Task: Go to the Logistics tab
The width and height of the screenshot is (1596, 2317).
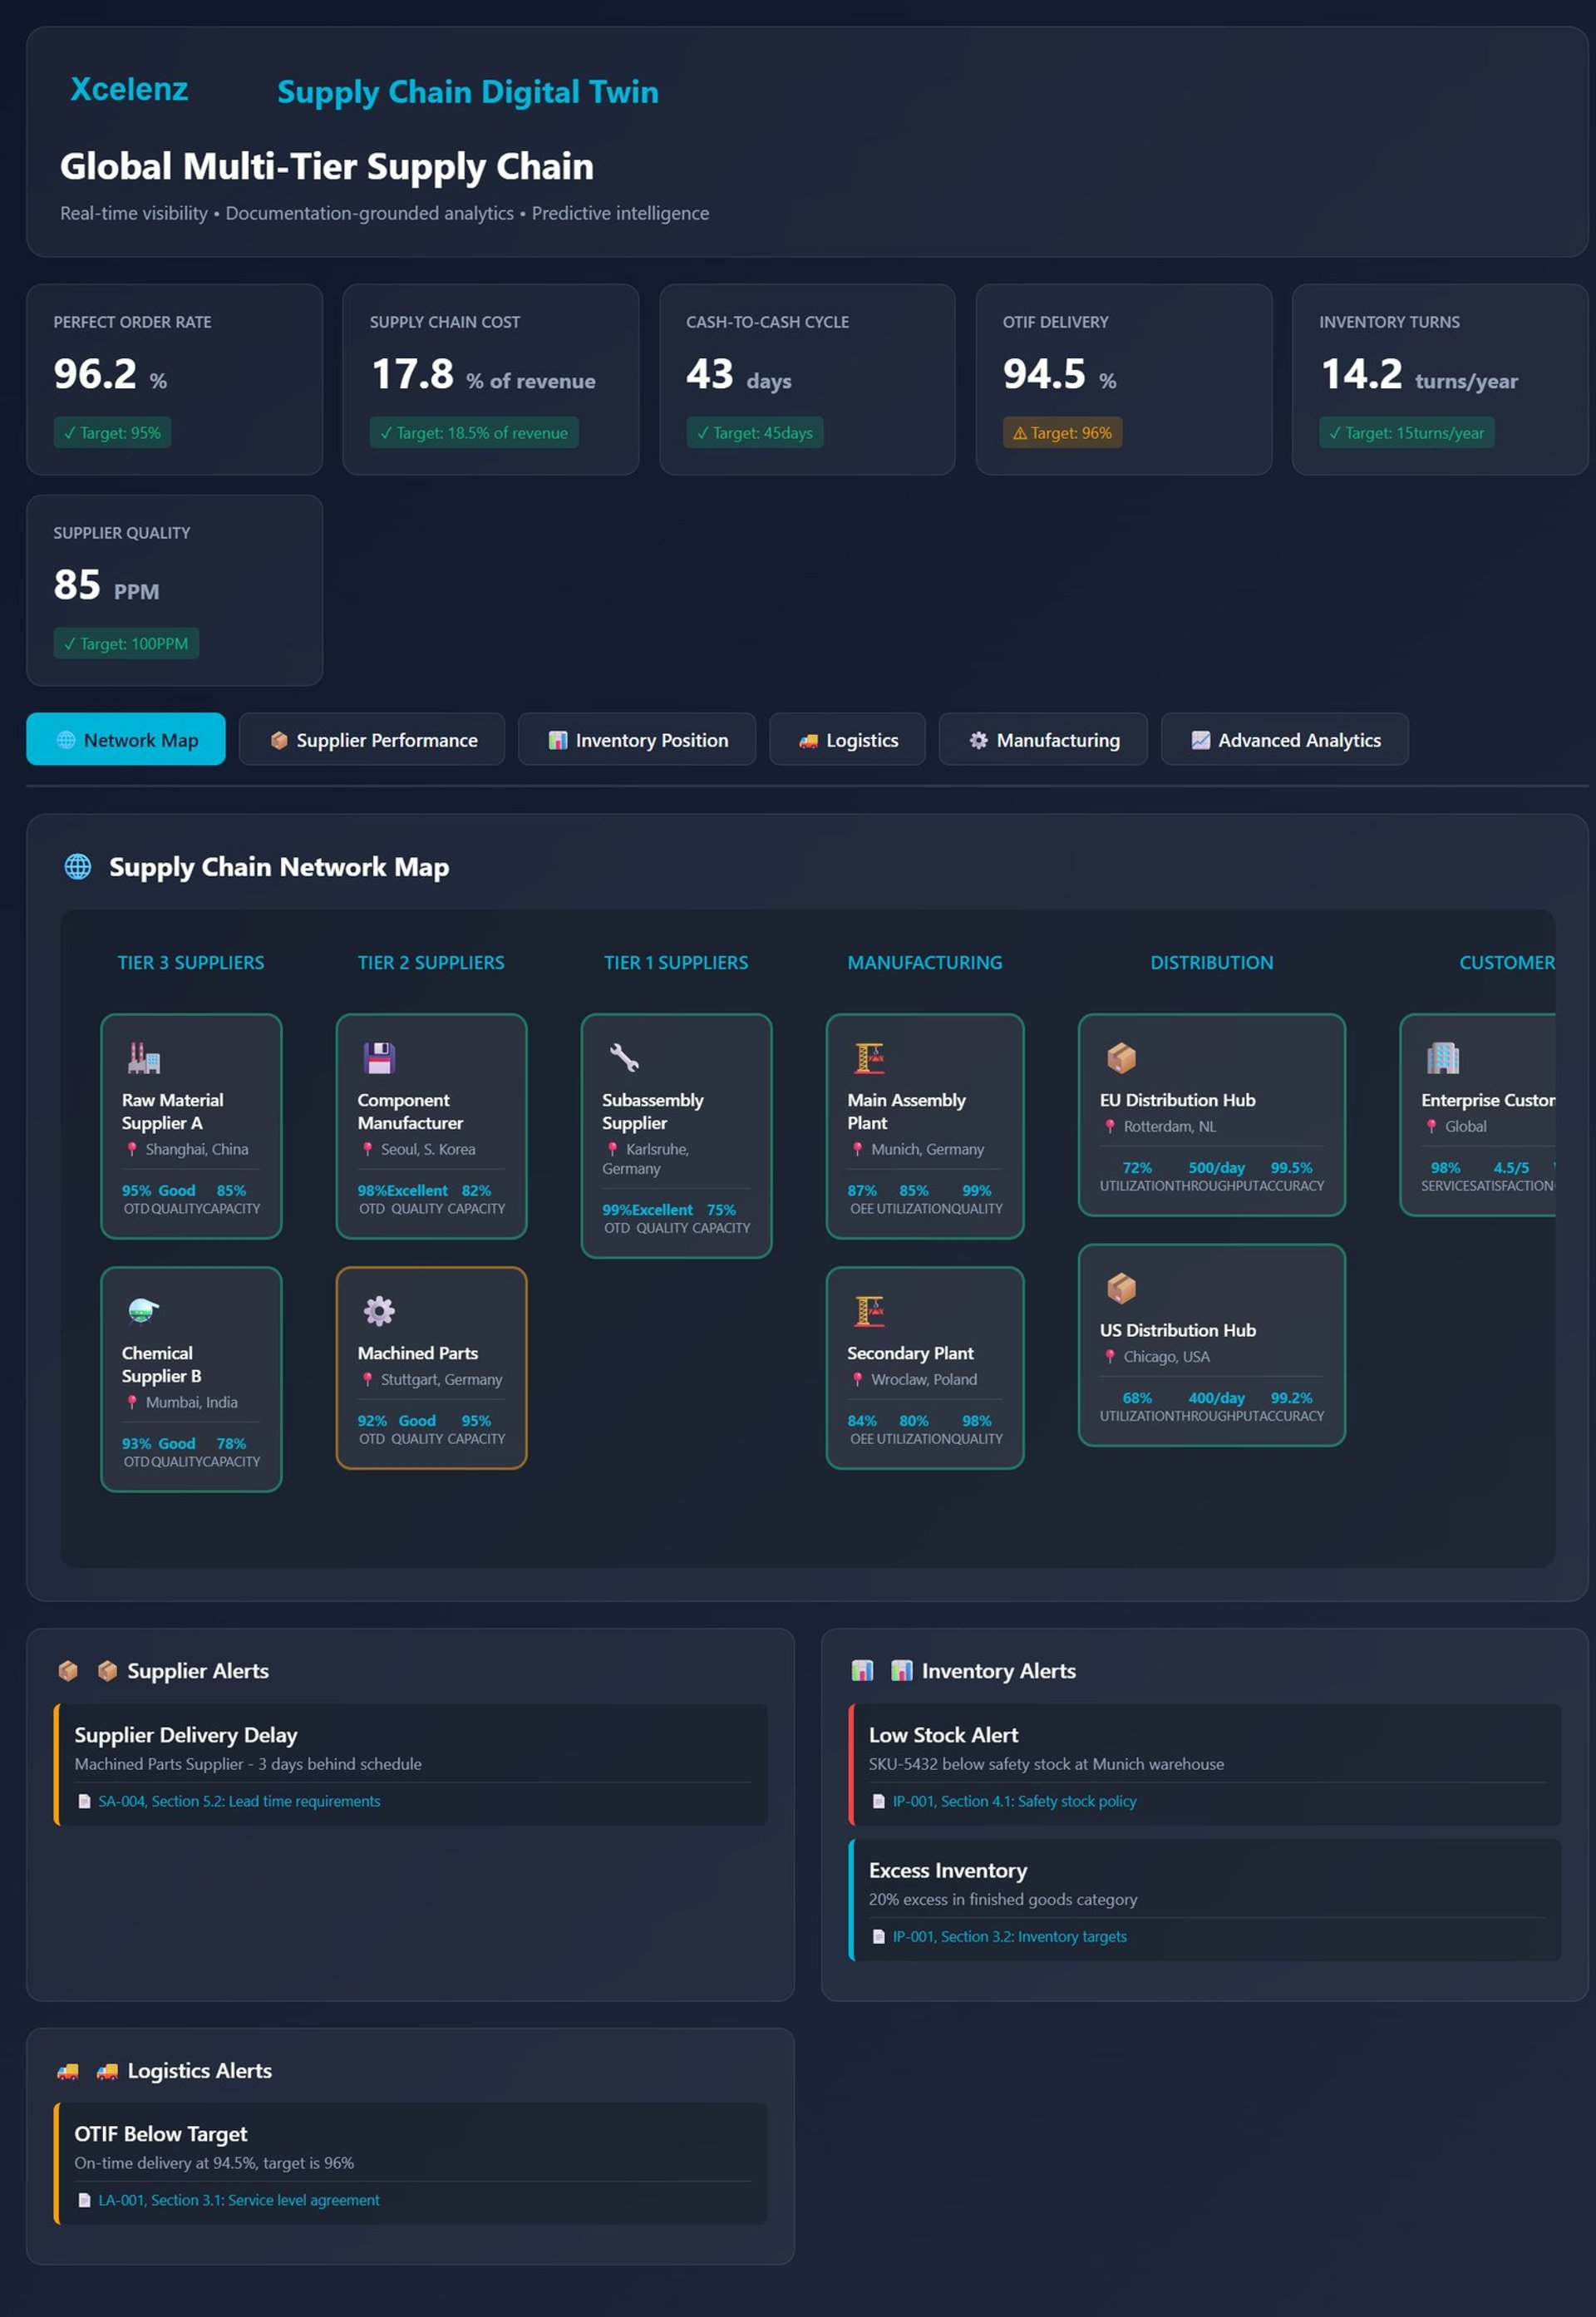Action: [847, 740]
